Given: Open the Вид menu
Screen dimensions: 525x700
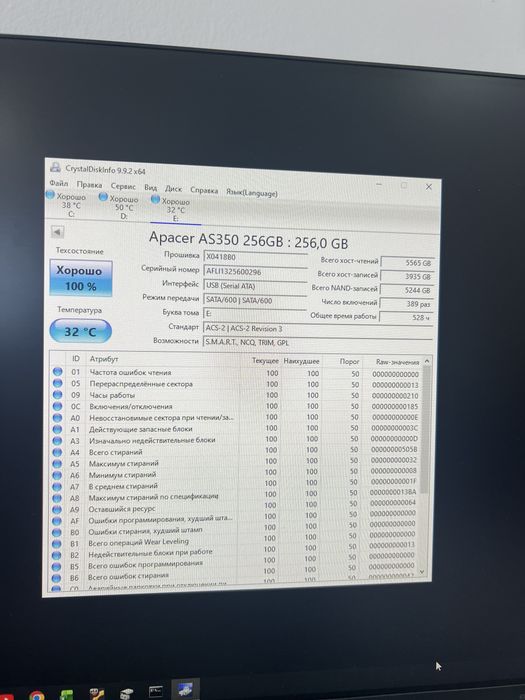Looking at the screenshot, I should (x=150, y=188).
